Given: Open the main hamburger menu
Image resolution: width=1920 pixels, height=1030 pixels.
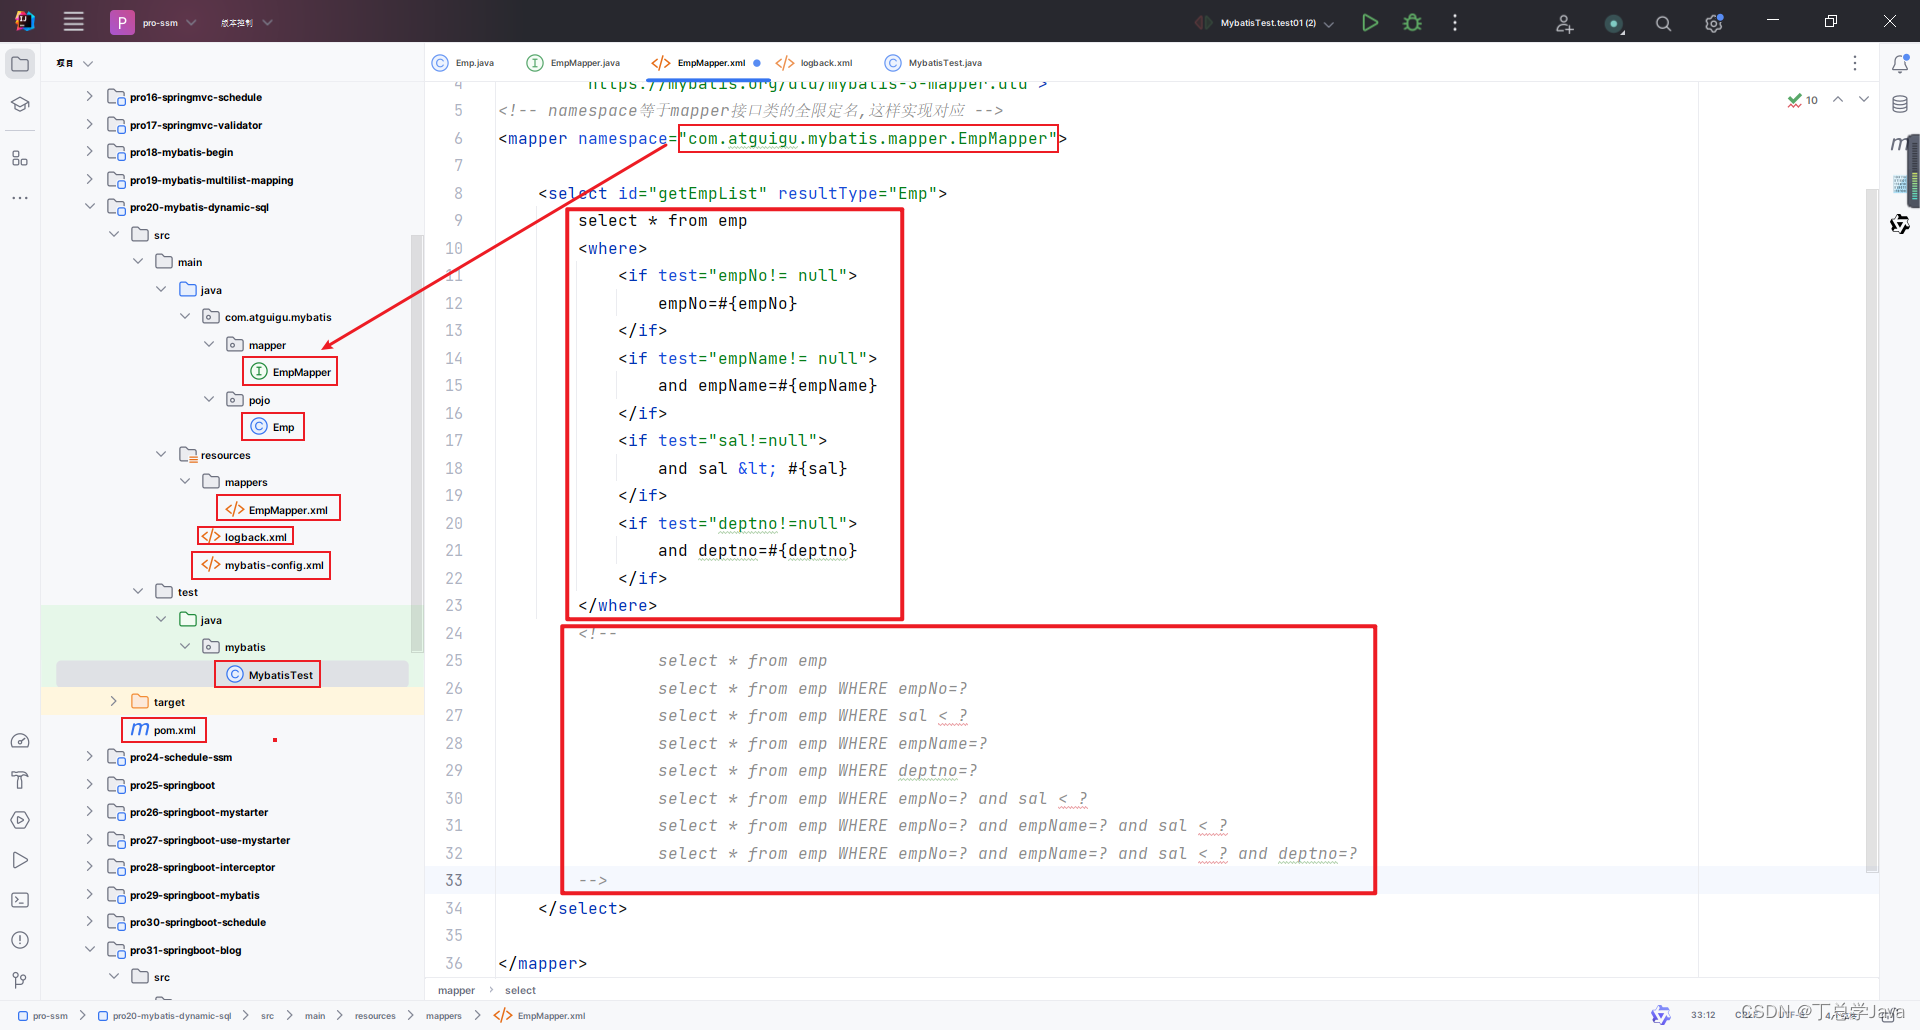Looking at the screenshot, I should [73, 21].
